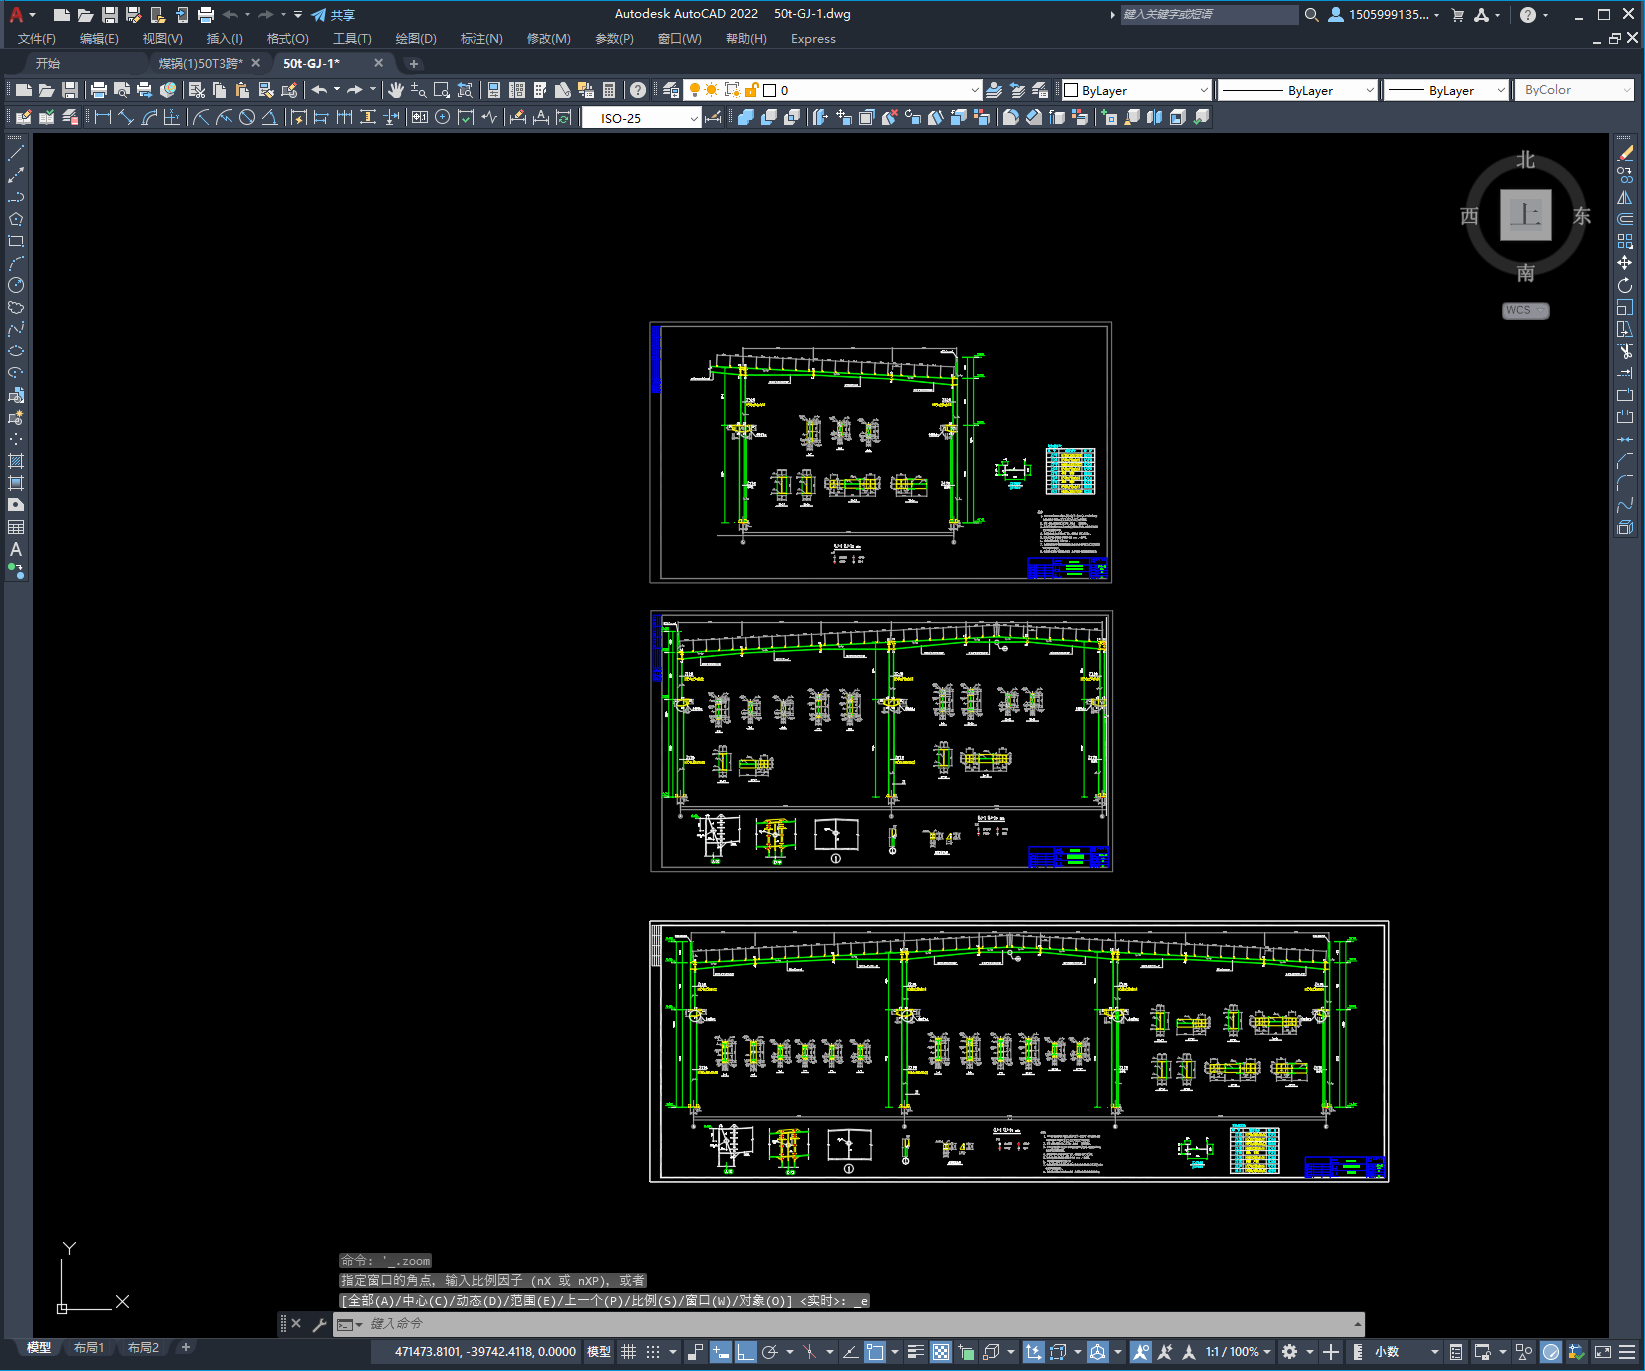The width and height of the screenshot is (1645, 1371).
Task: Toggle lineweight display in status bar
Action: point(916,1352)
